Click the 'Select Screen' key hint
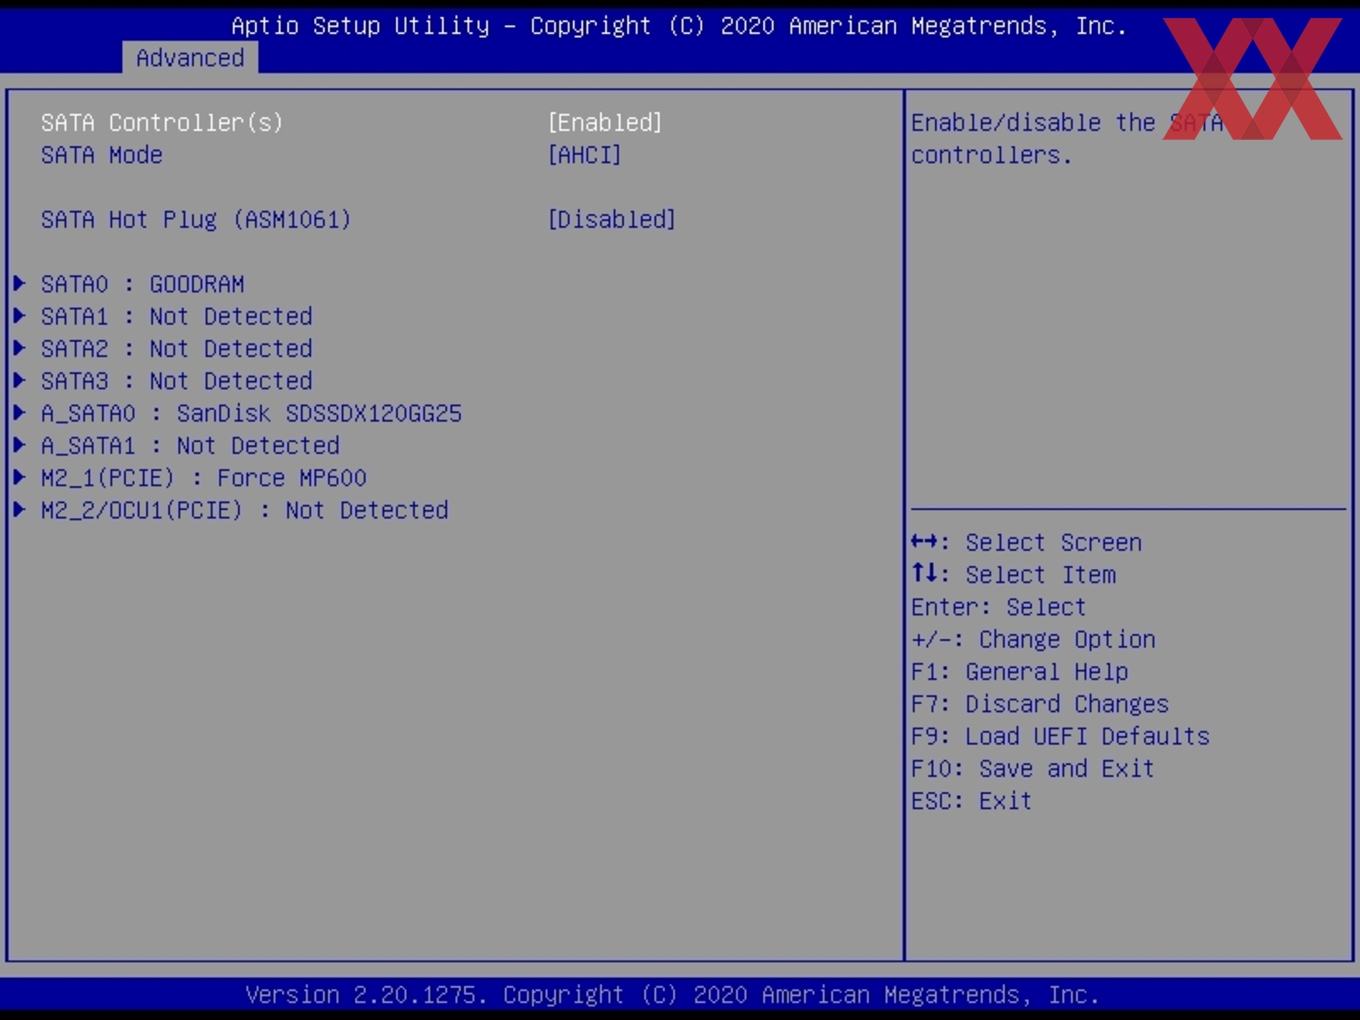This screenshot has width=1360, height=1020. click(x=1026, y=542)
